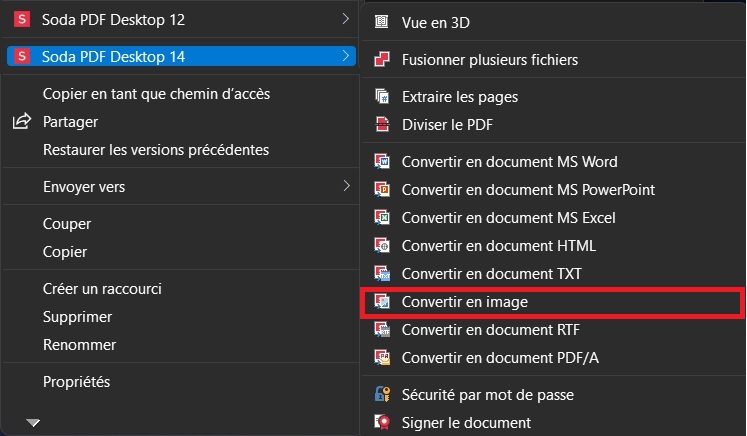Expand the Soda PDF Desktop 14 submenu arrow
The image size is (747, 436).
pos(345,56)
